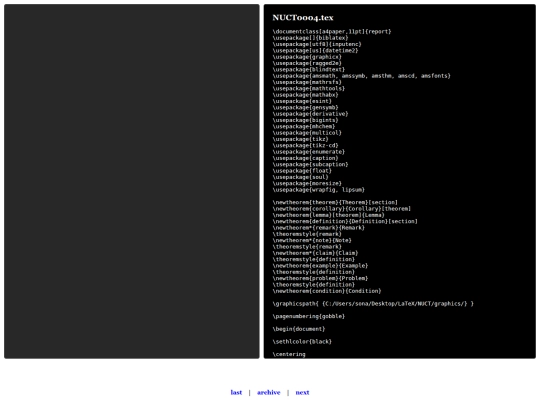Open the 'archive' link
Image resolution: width=540 pixels, height=405 pixels.
pyautogui.click(x=269, y=392)
